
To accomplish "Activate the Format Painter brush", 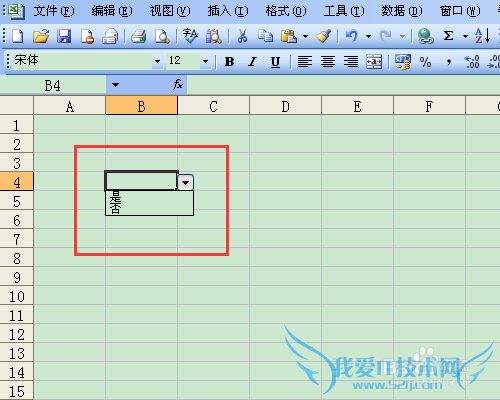I will (x=323, y=36).
